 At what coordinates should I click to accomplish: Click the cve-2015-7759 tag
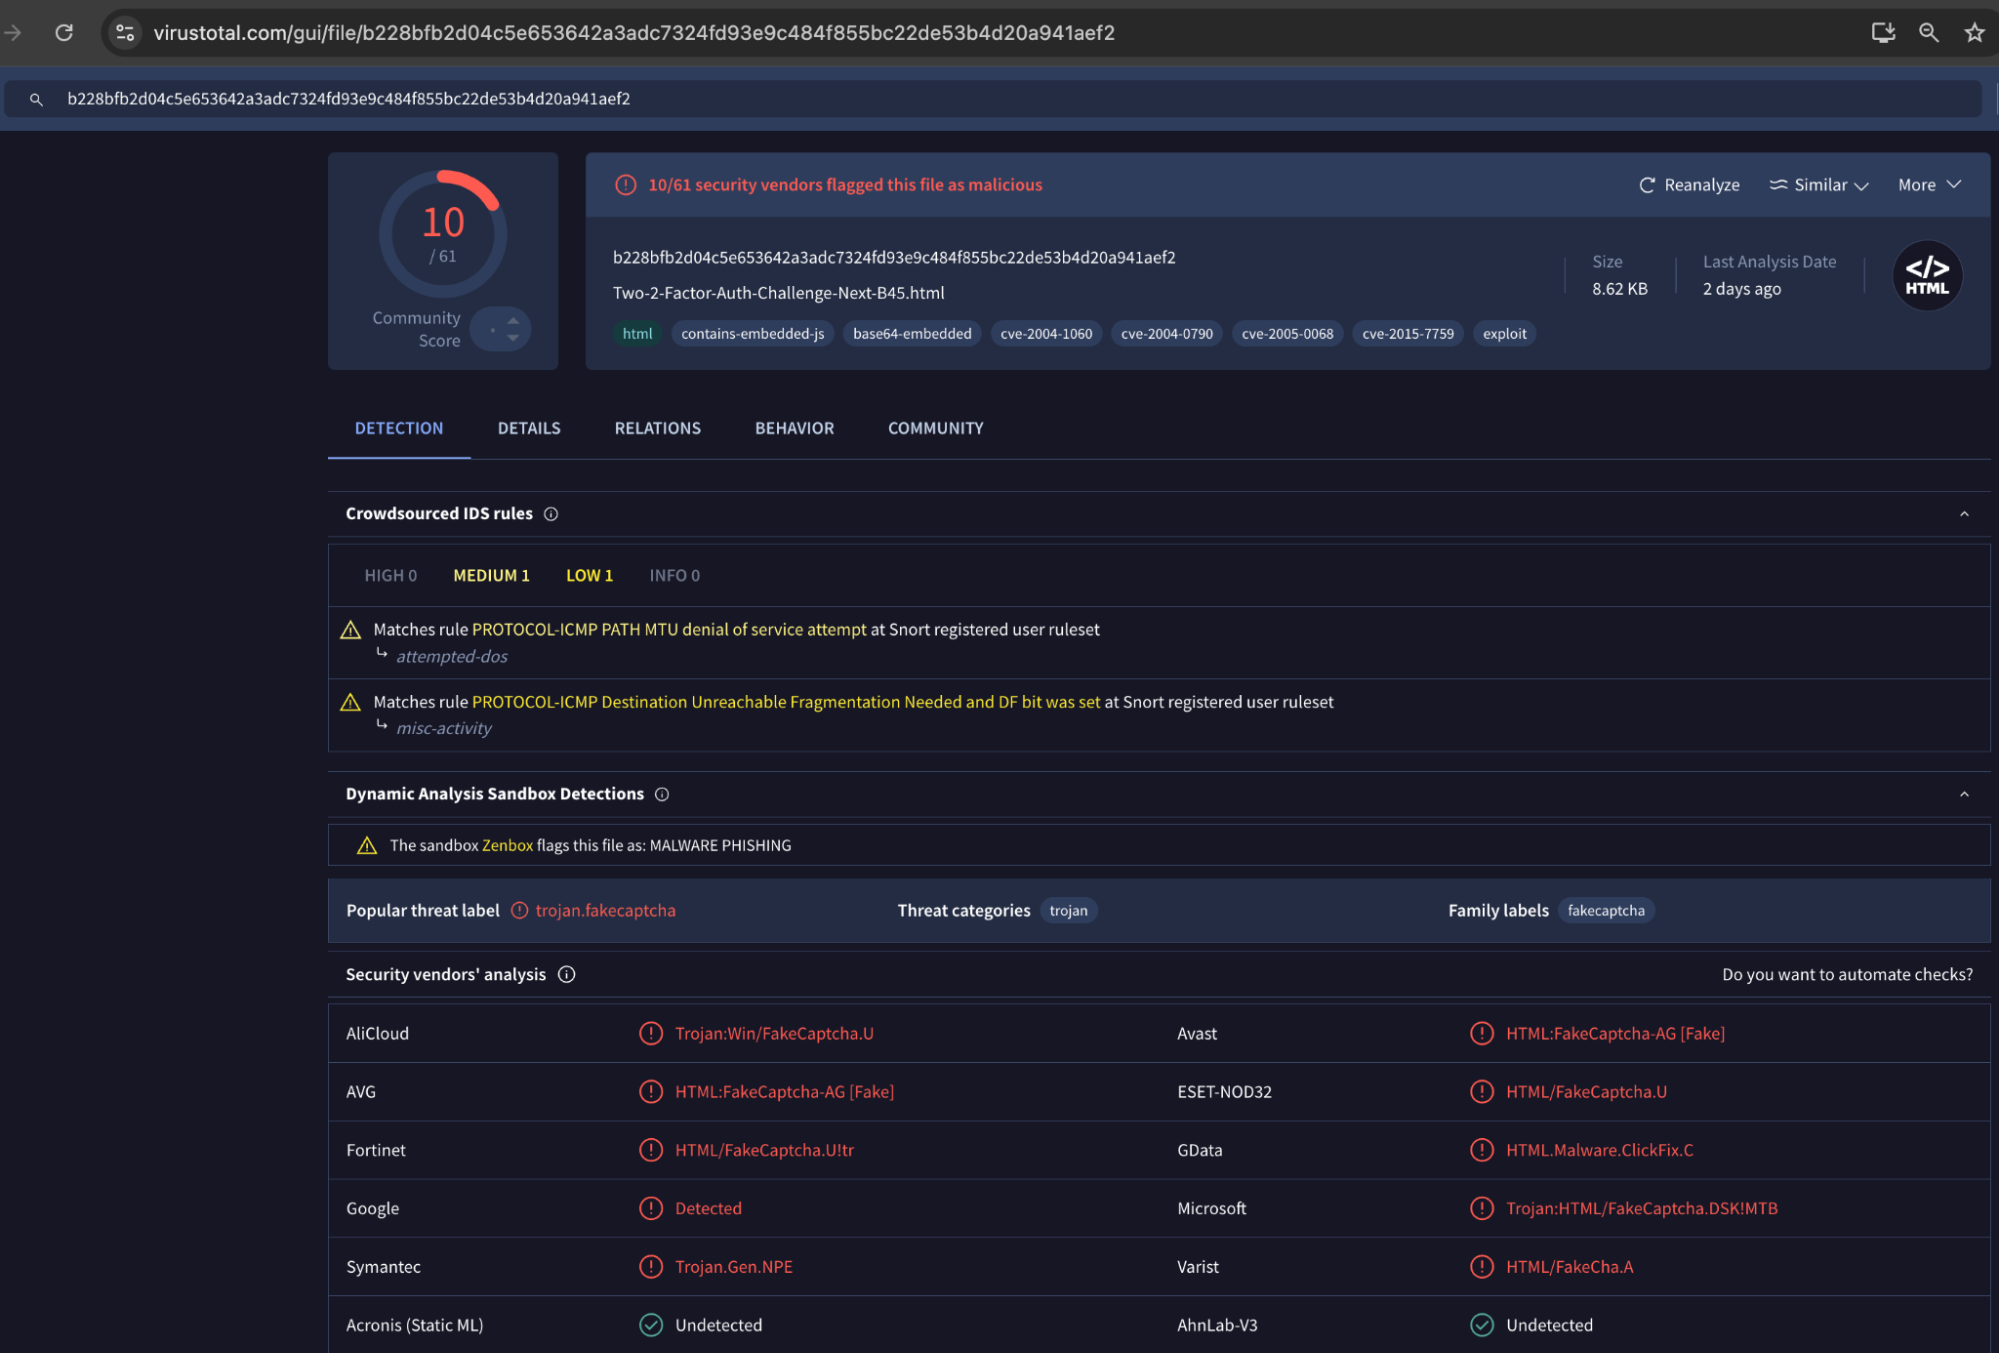coord(1408,334)
